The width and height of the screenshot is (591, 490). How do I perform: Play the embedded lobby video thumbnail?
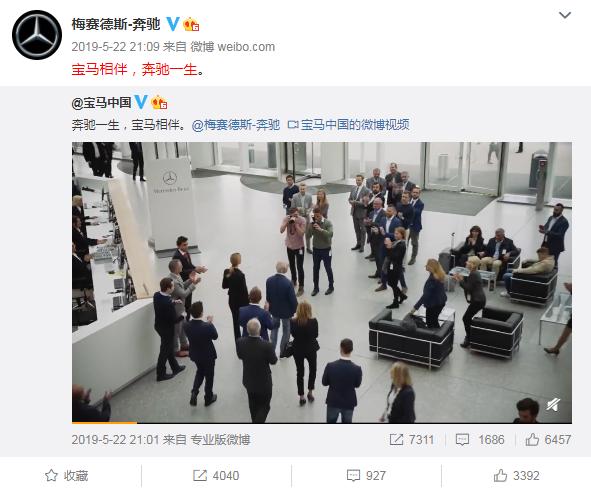click(x=322, y=282)
